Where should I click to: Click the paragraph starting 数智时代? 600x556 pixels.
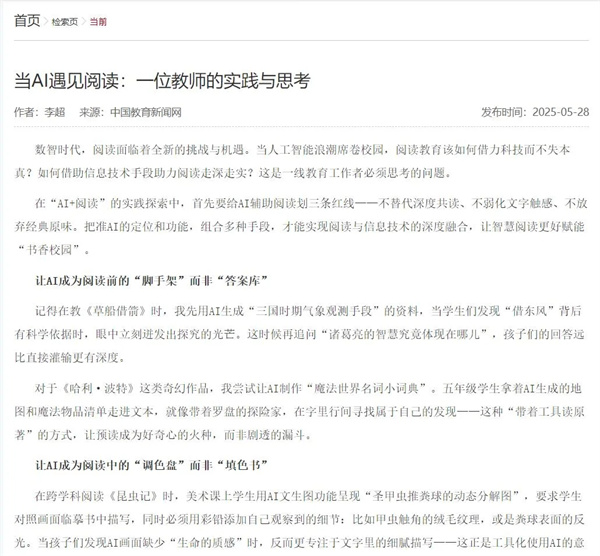(293, 161)
